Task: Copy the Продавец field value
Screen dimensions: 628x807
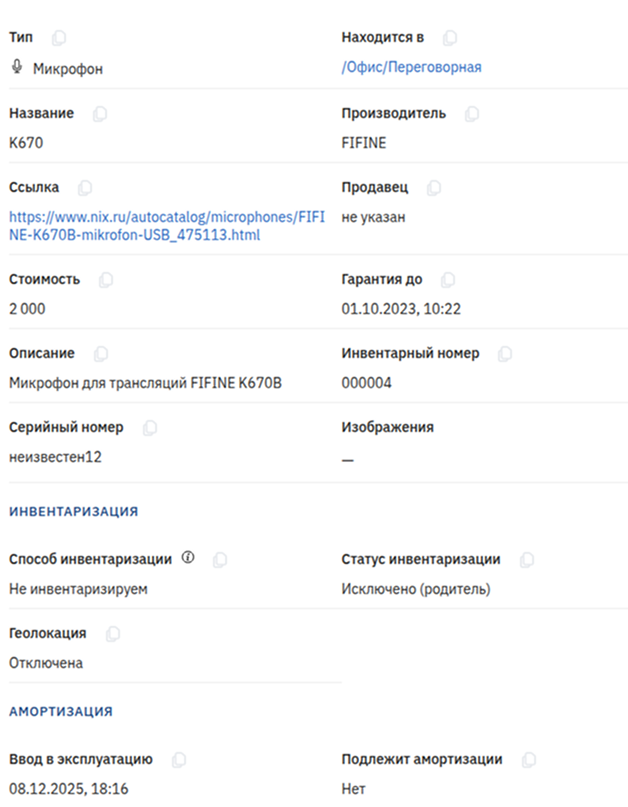Action: point(434,188)
